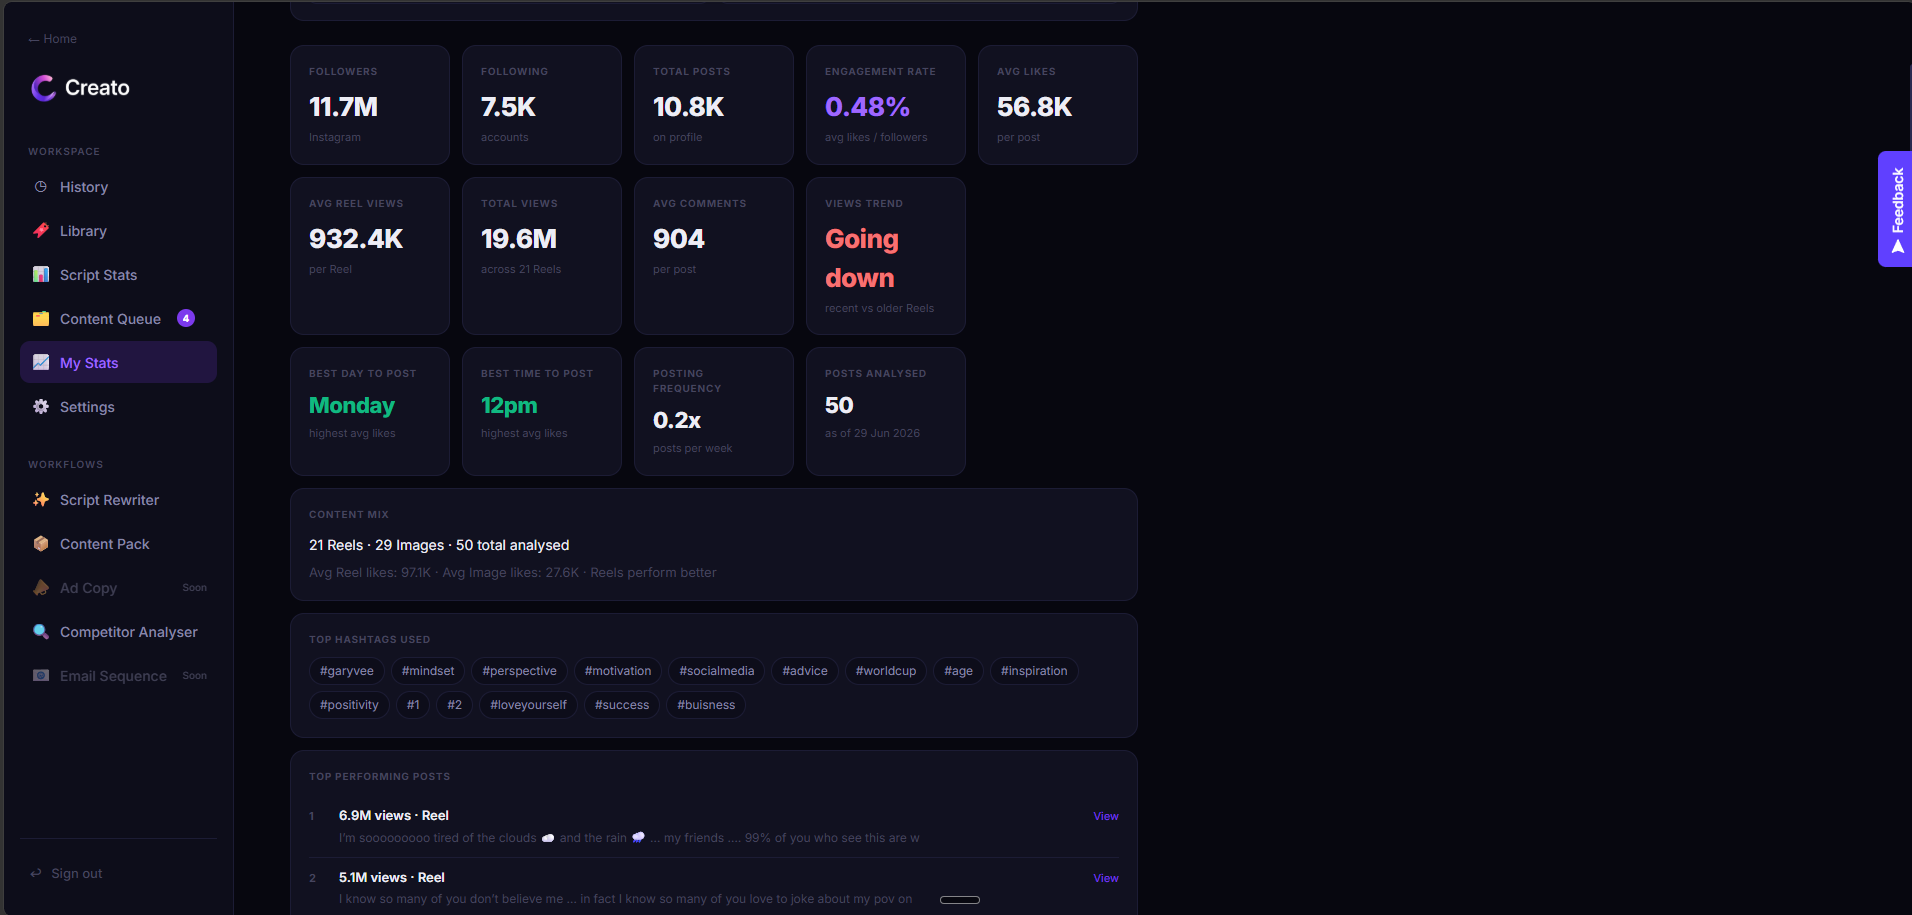Click the My Stats graph icon
The image size is (1912, 915).
pos(41,363)
